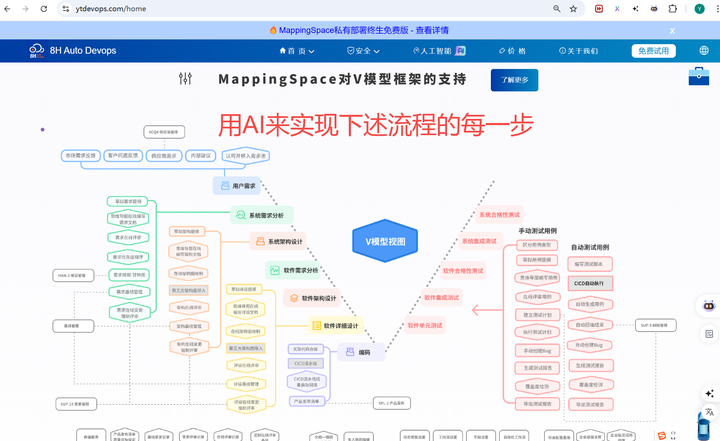Select the 系统需求分析 node

point(261,215)
